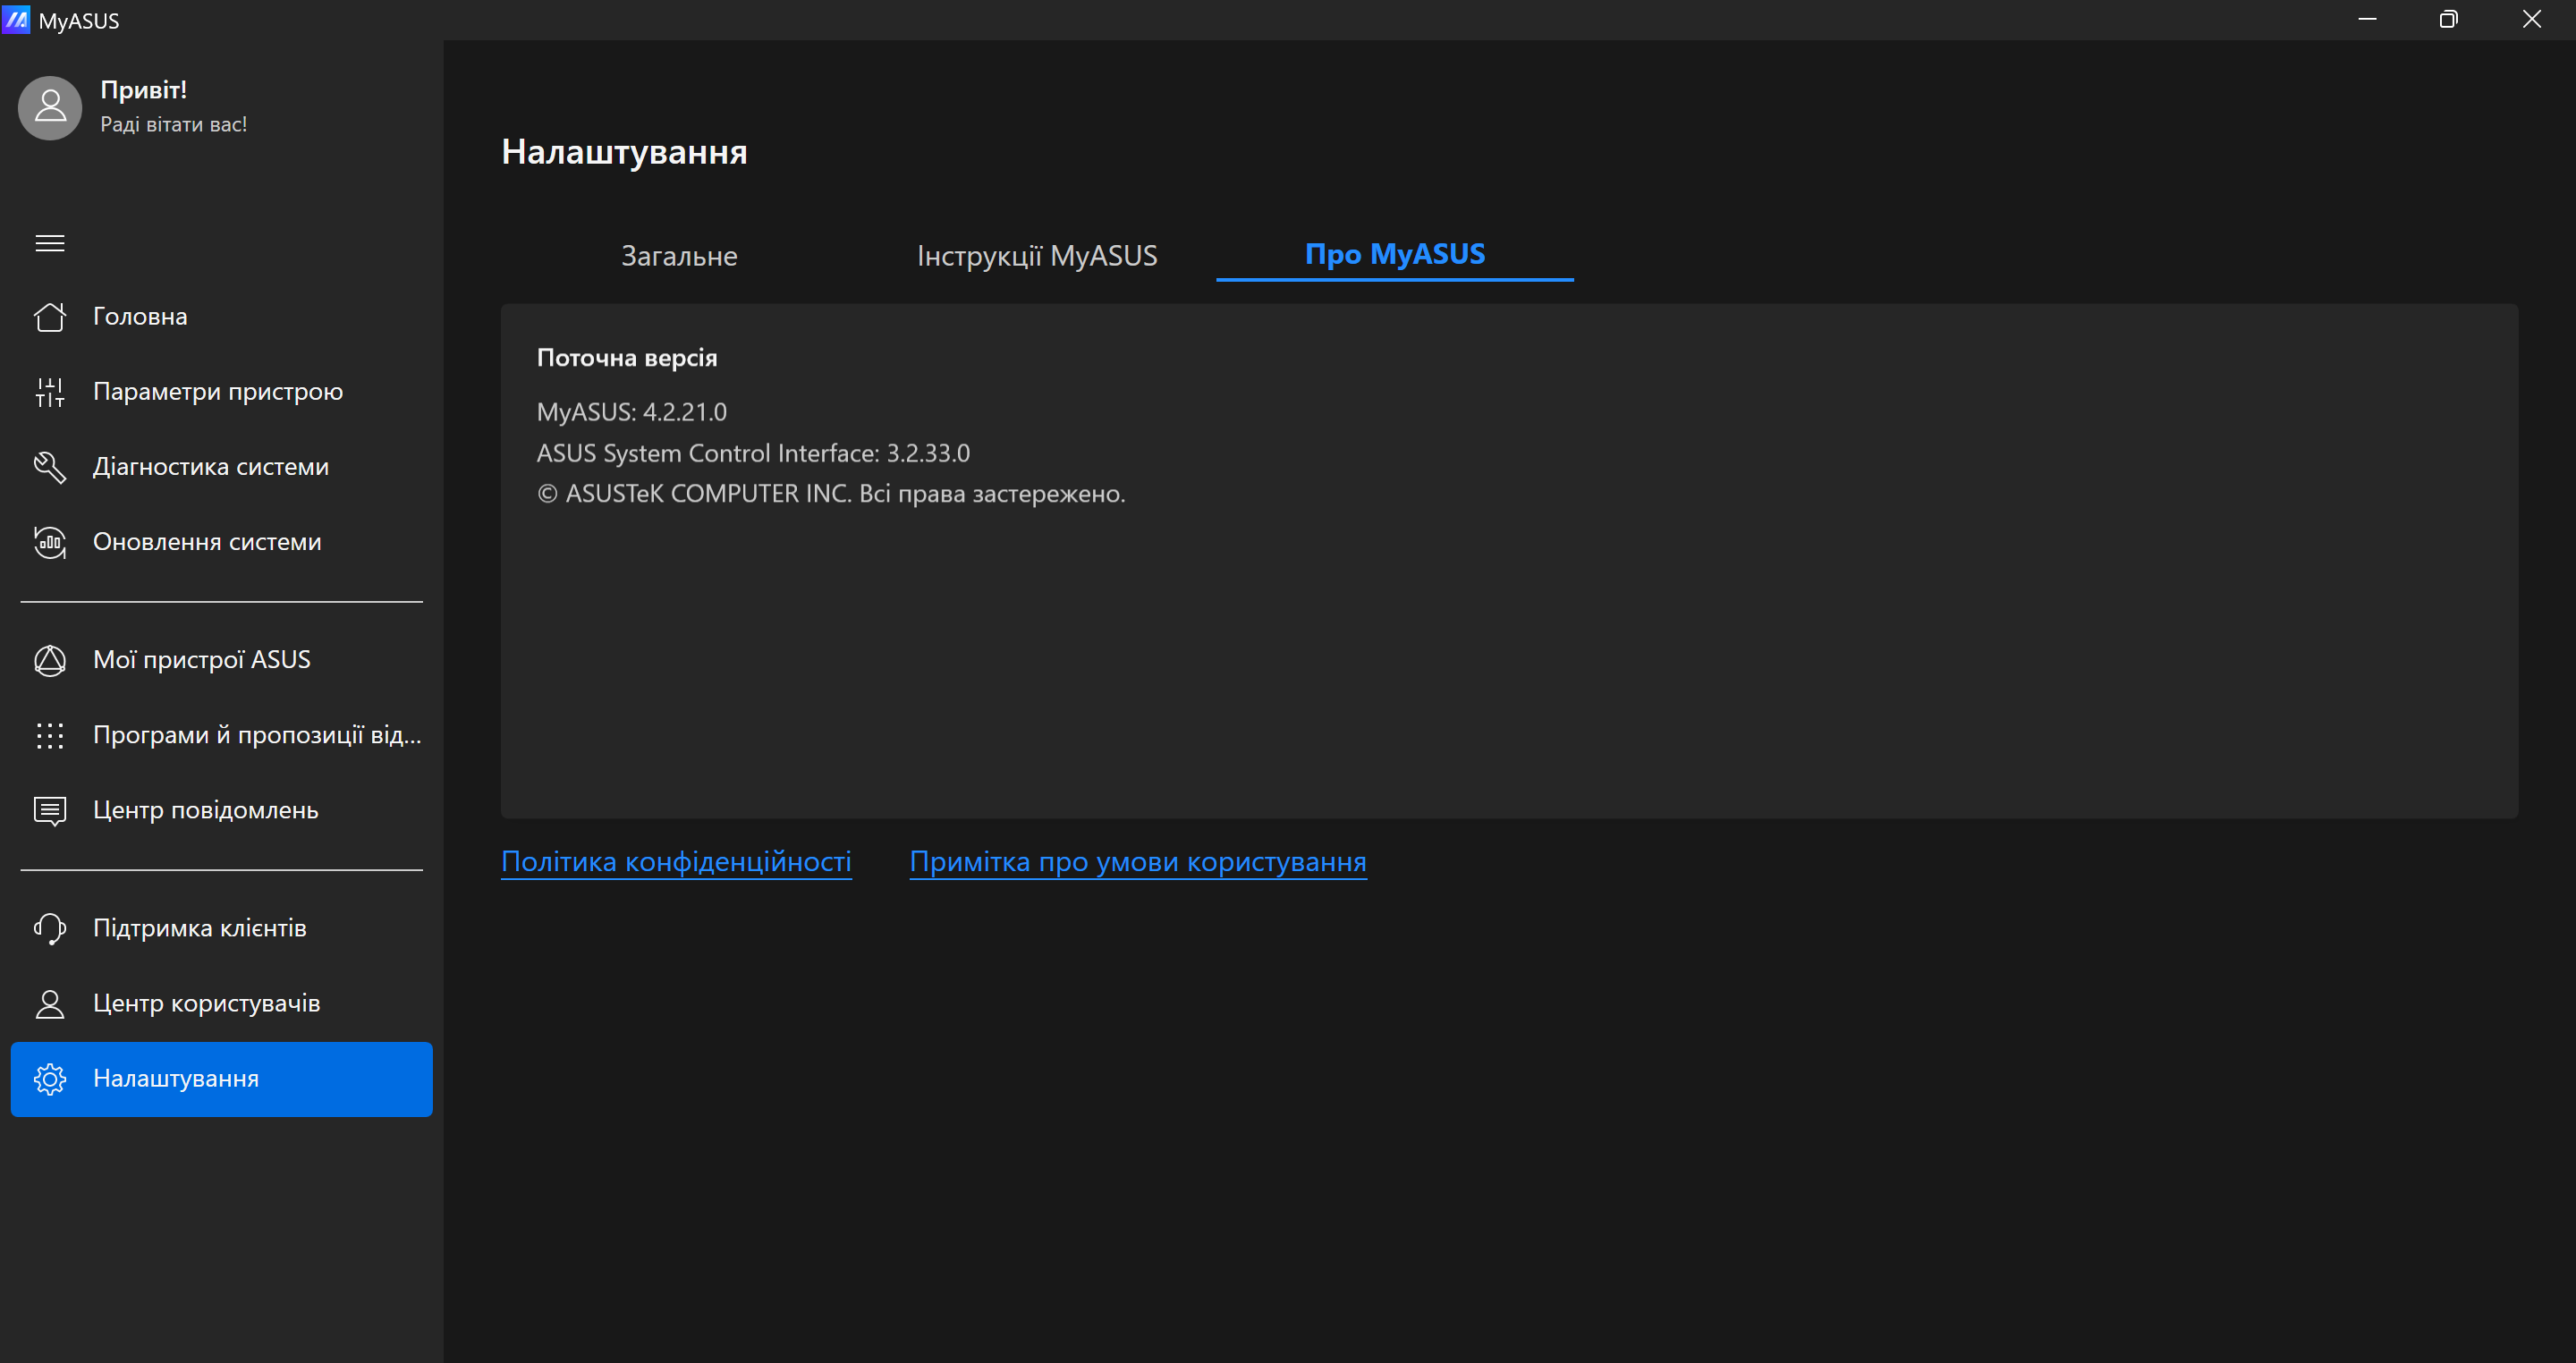Select the Про MyASUS tab
Screen dimensions: 2576x1363
click(1394, 254)
